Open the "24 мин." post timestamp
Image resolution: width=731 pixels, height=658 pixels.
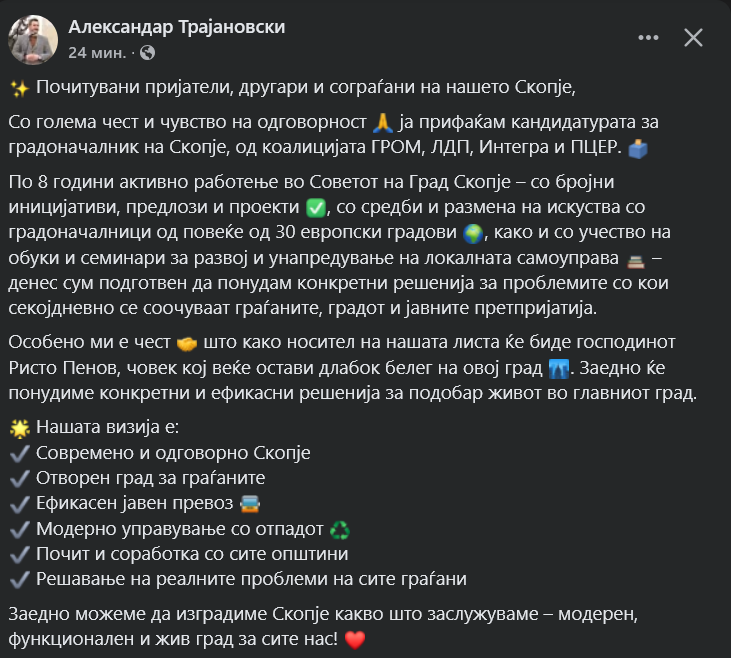[96, 51]
